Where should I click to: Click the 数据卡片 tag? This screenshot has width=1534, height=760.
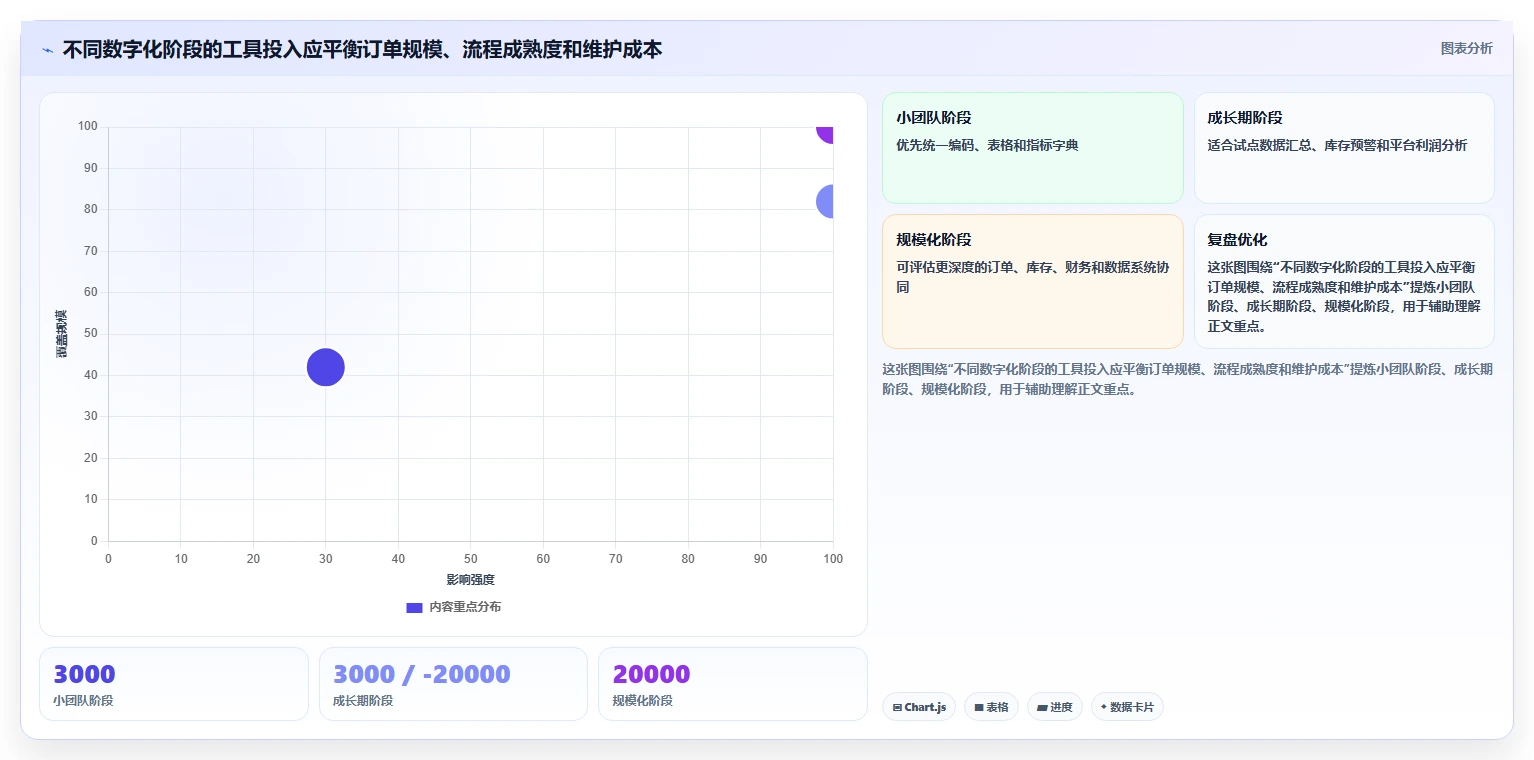[x=1127, y=707]
